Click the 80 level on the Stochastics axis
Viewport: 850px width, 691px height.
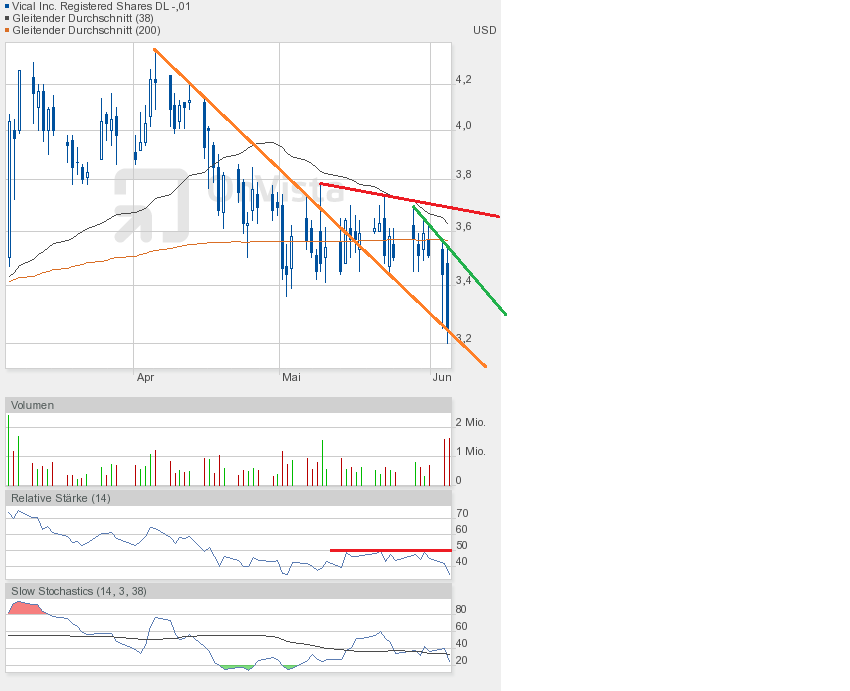[x=461, y=610]
